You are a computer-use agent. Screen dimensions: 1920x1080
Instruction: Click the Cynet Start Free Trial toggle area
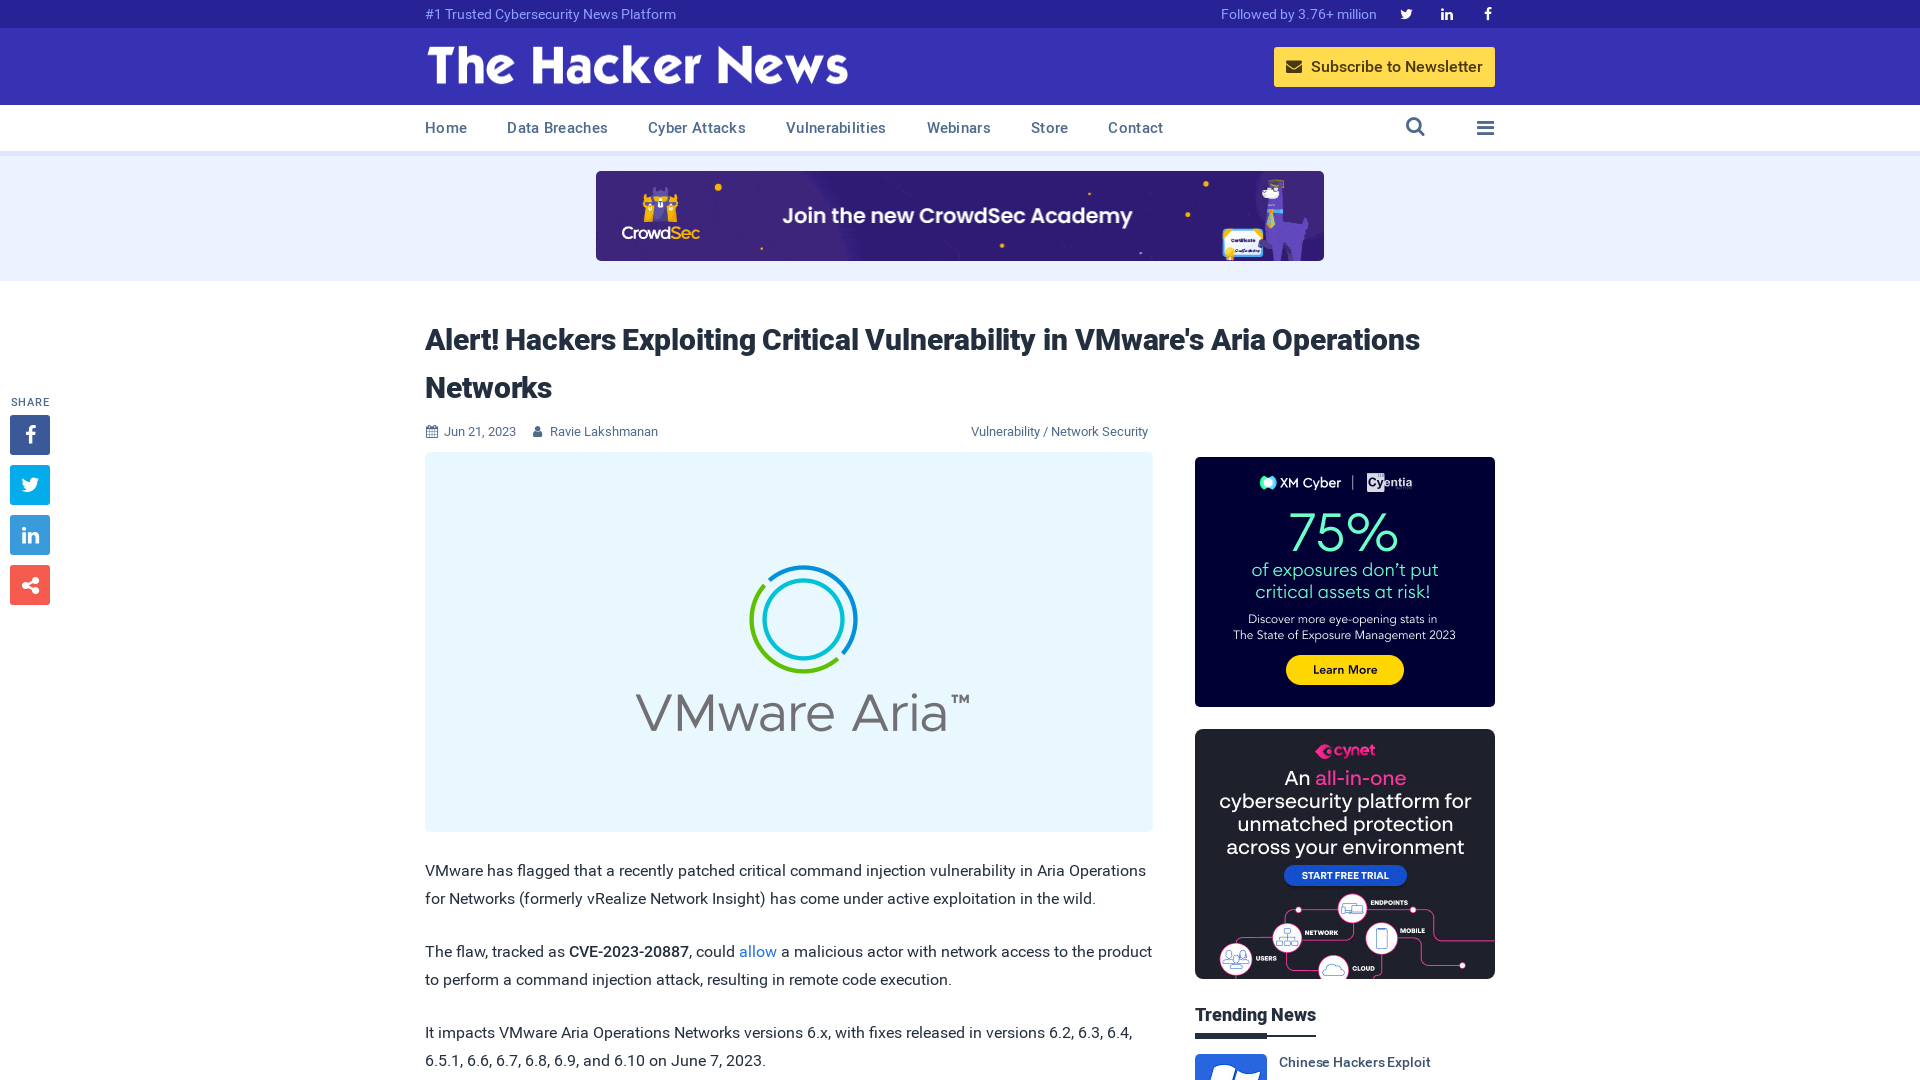[x=1345, y=876]
